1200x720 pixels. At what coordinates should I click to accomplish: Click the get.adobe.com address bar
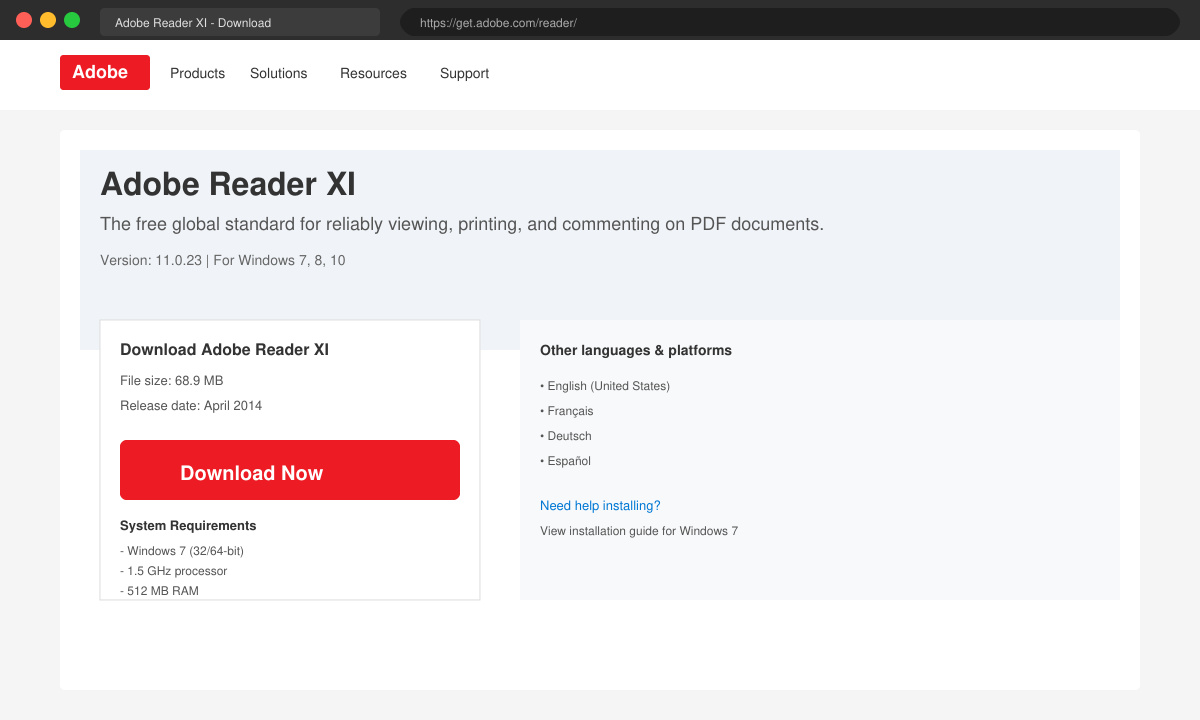pyautogui.click(x=790, y=22)
